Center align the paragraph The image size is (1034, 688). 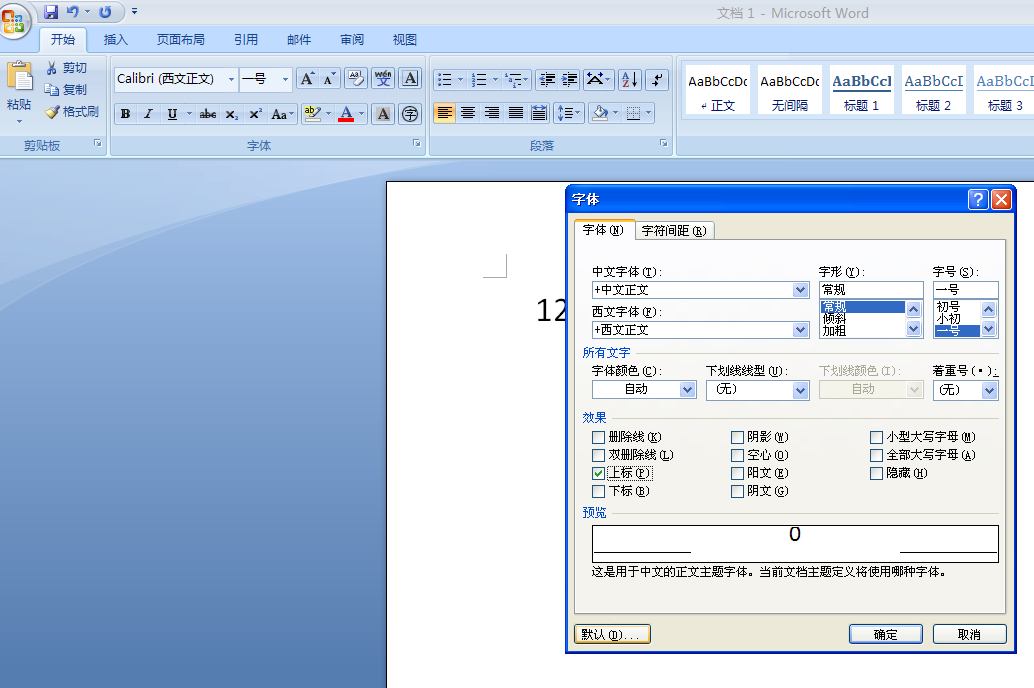[x=468, y=113]
